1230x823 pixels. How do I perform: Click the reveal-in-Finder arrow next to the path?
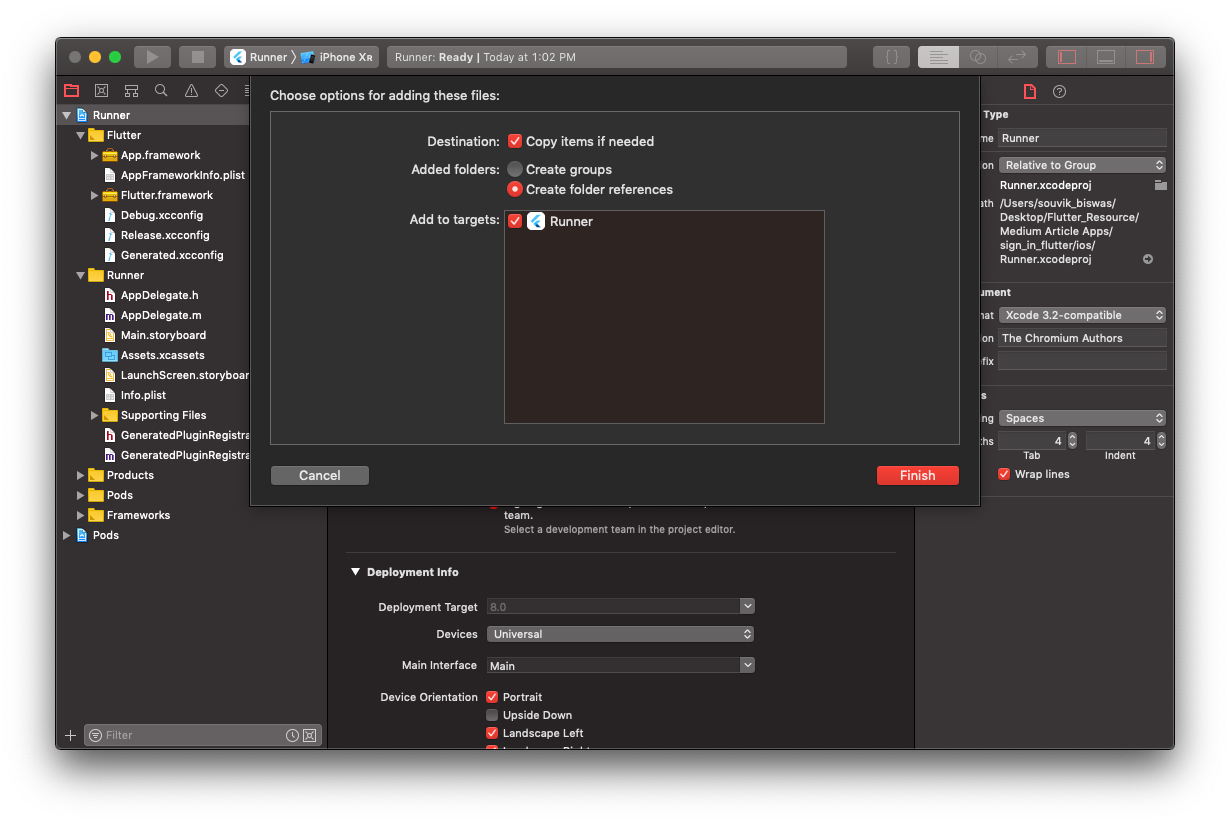tap(1148, 259)
